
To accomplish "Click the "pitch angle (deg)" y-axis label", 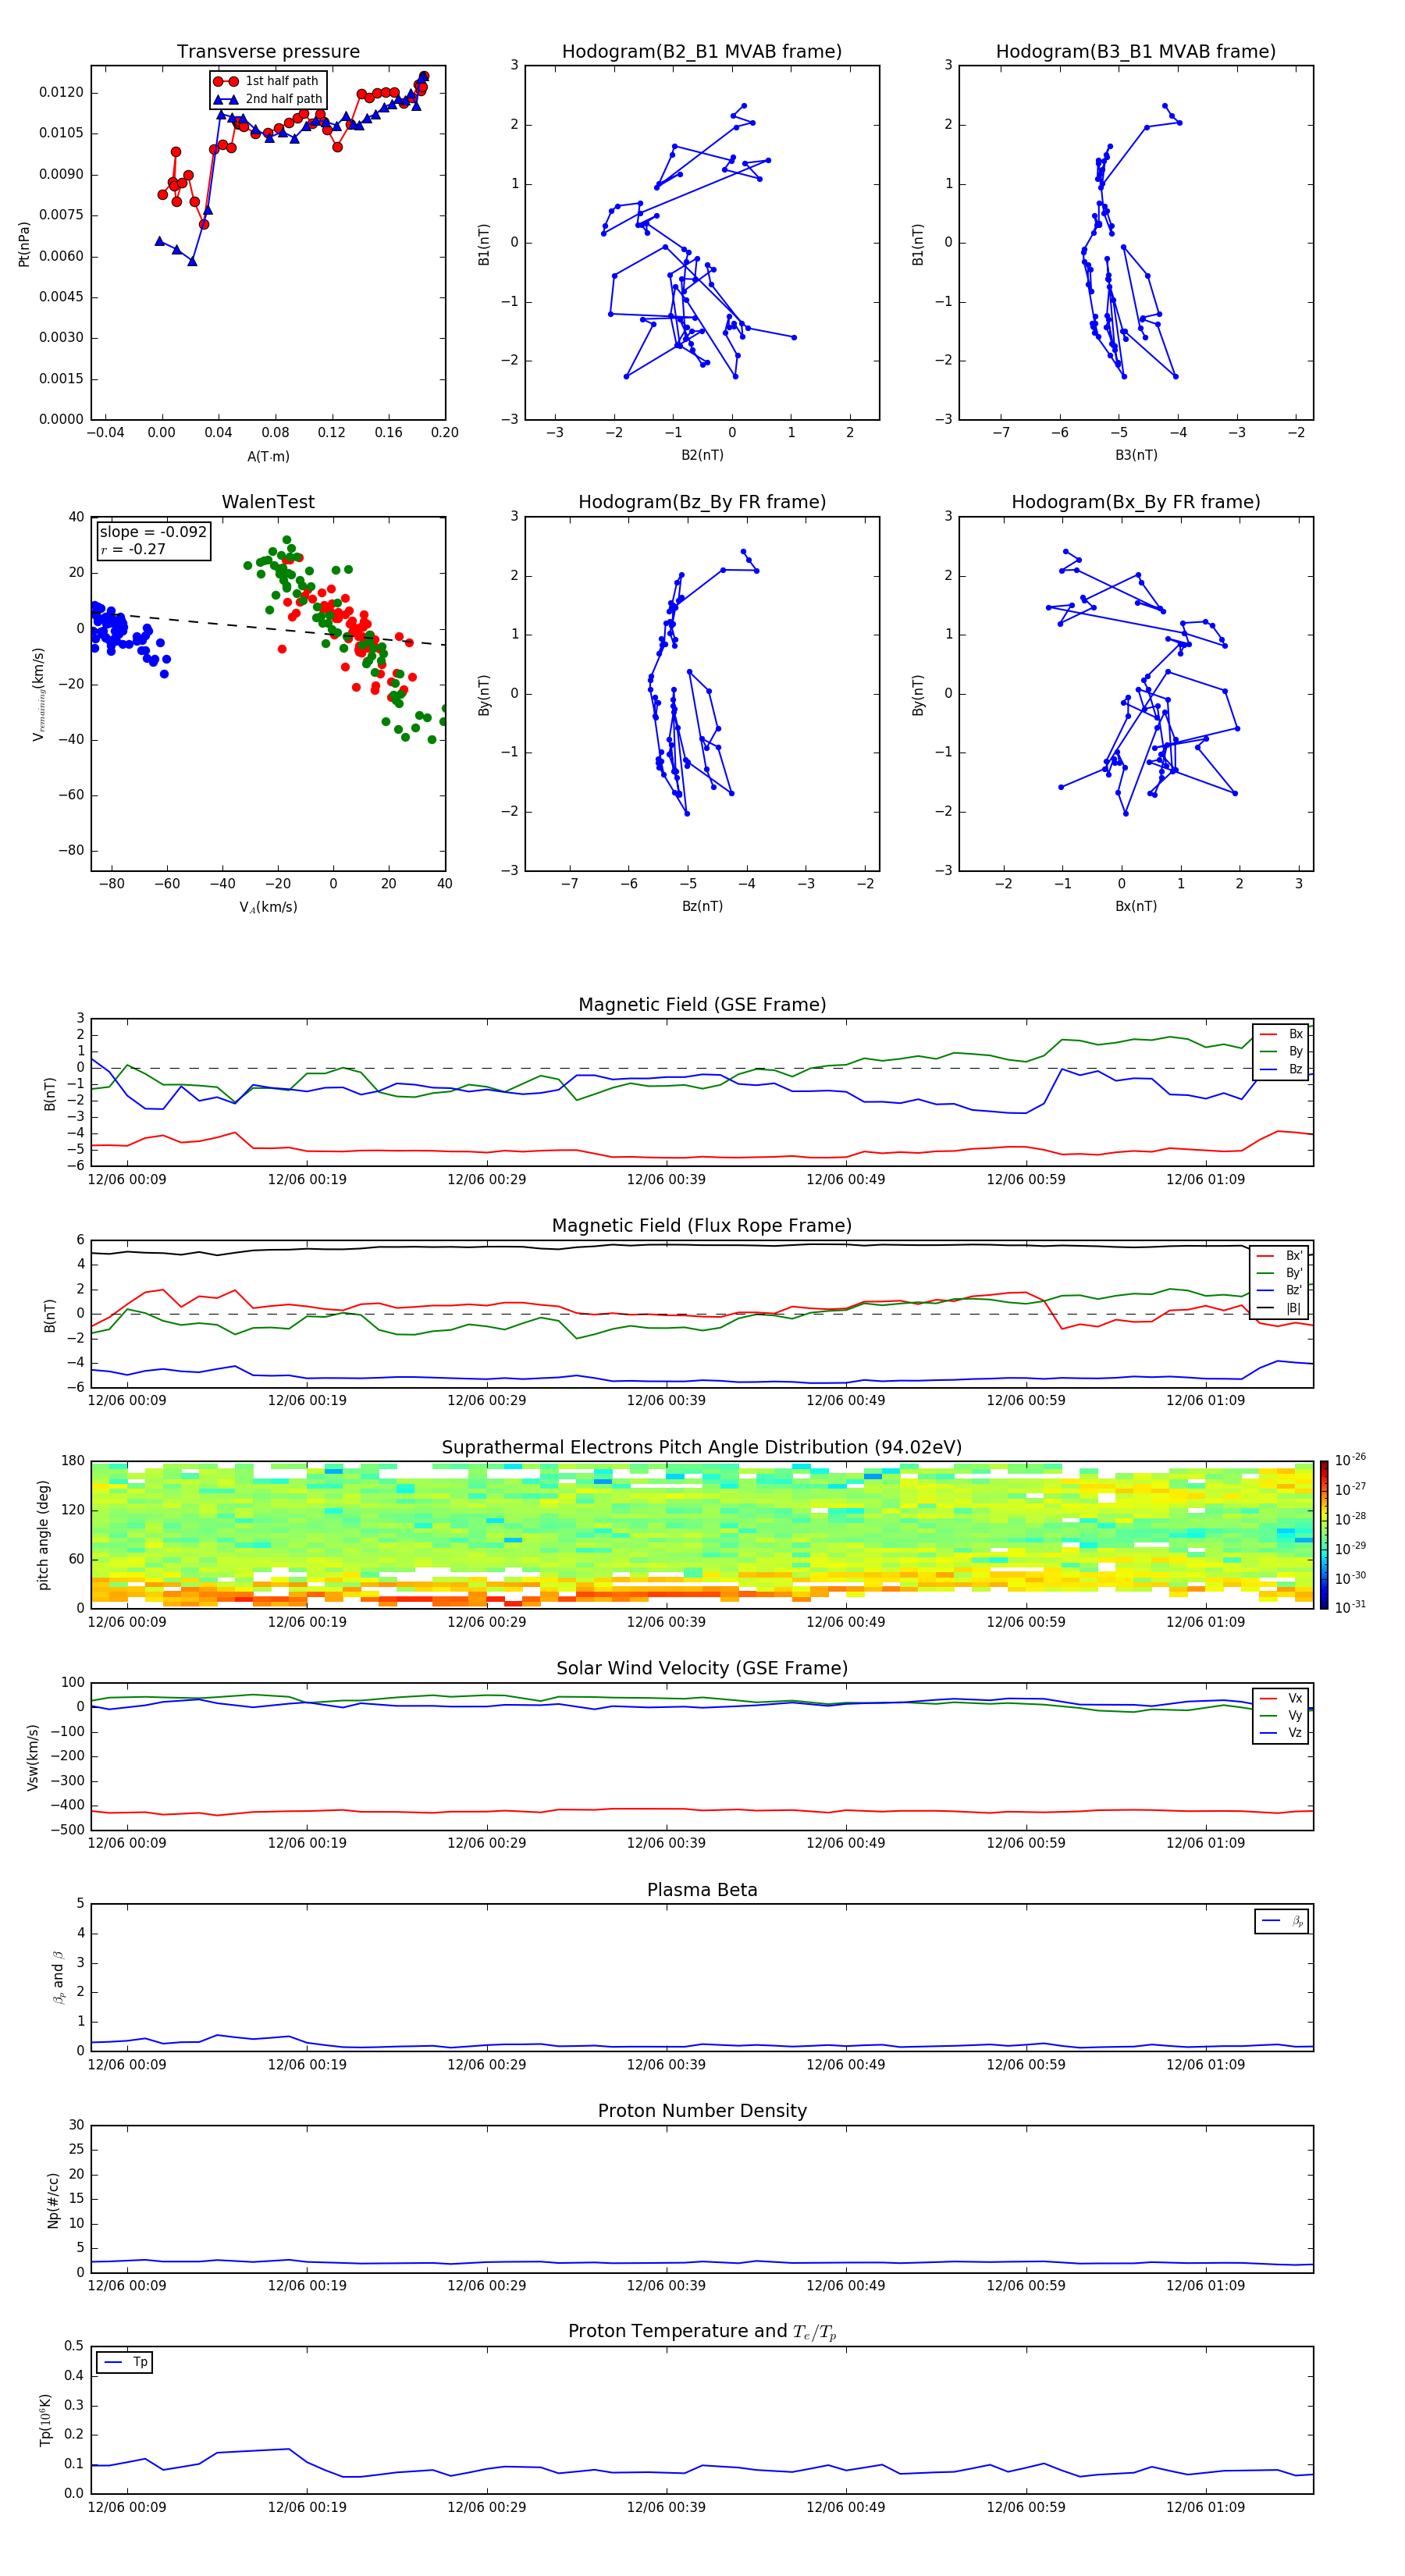I will [x=43, y=1535].
